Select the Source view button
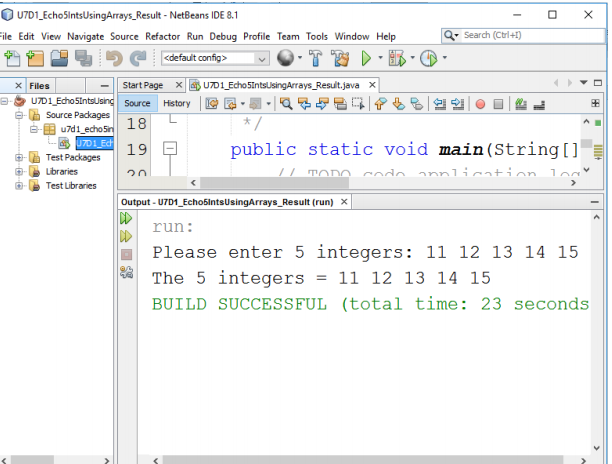The image size is (612, 464). 137,103
